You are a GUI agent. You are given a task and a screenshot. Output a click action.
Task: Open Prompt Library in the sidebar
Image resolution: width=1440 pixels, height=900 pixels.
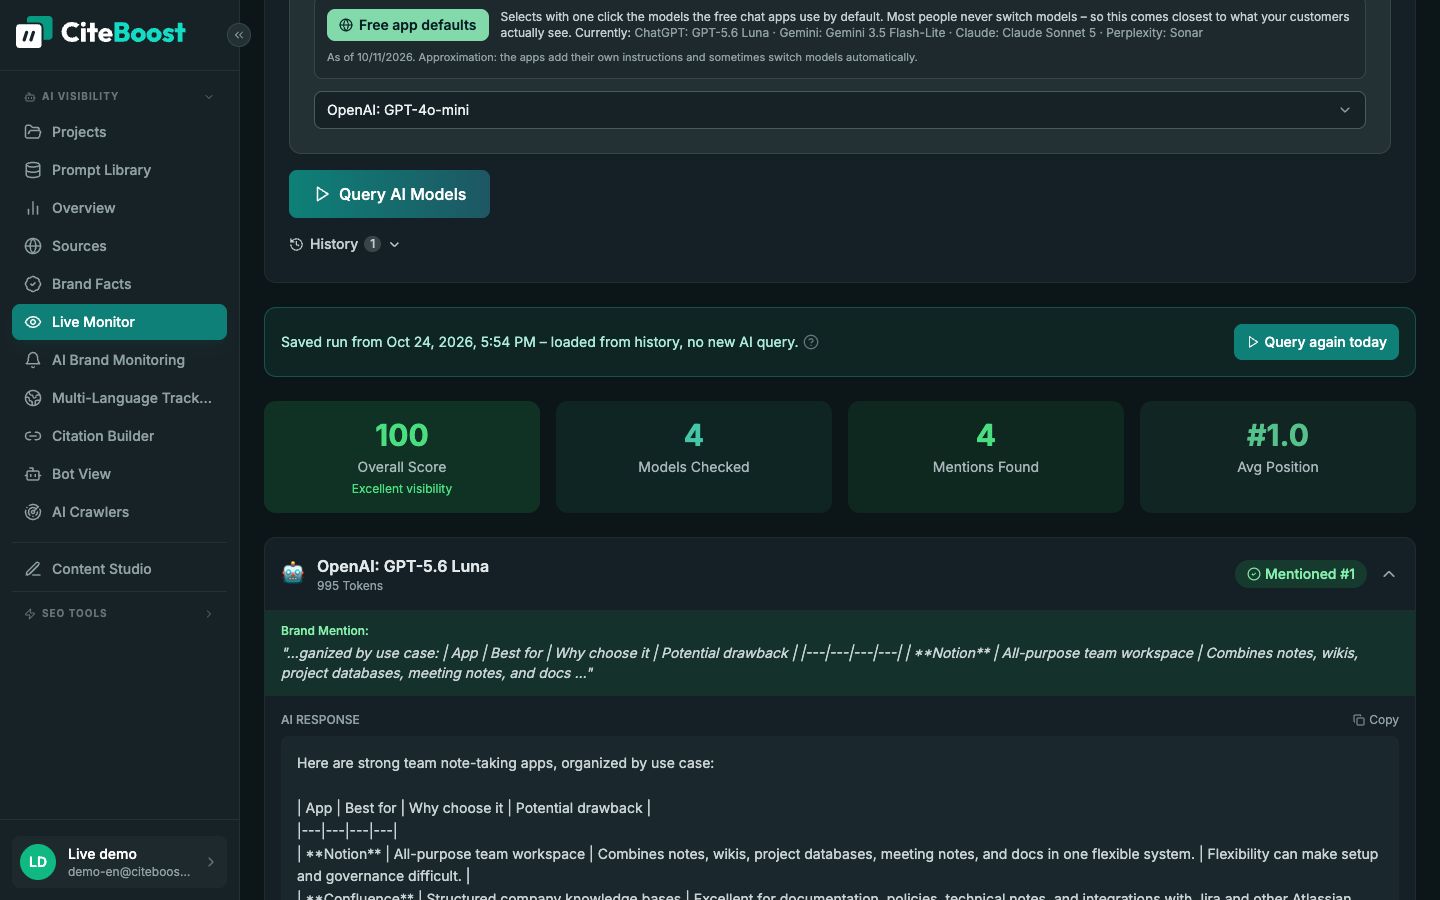pyautogui.click(x=119, y=170)
